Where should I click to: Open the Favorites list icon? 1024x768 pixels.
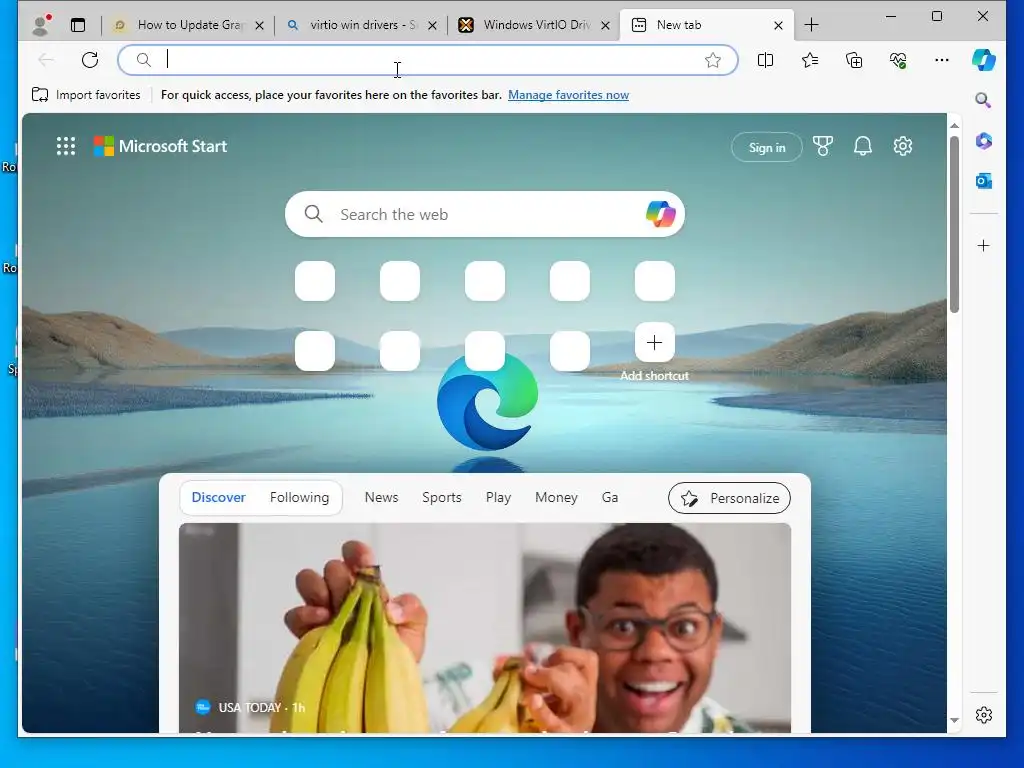810,60
